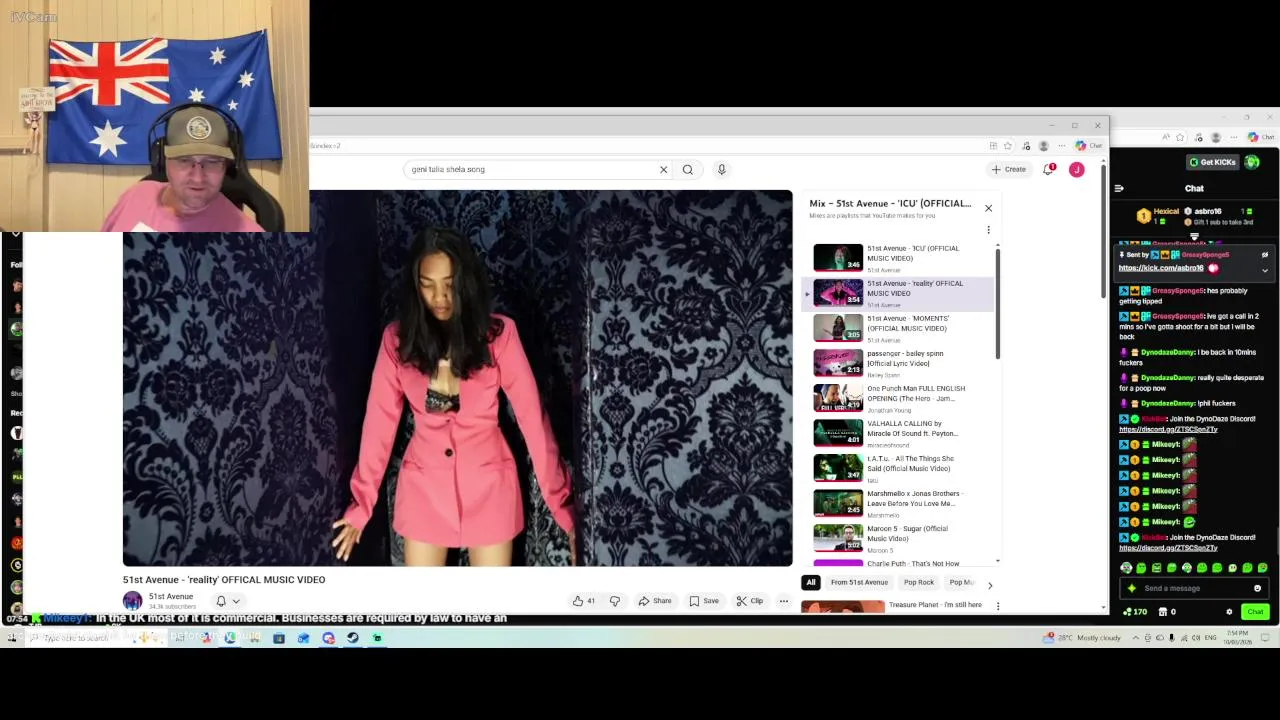This screenshot has width=1280, height=720.
Task: Open Steam from the taskbar
Action: (x=353, y=637)
